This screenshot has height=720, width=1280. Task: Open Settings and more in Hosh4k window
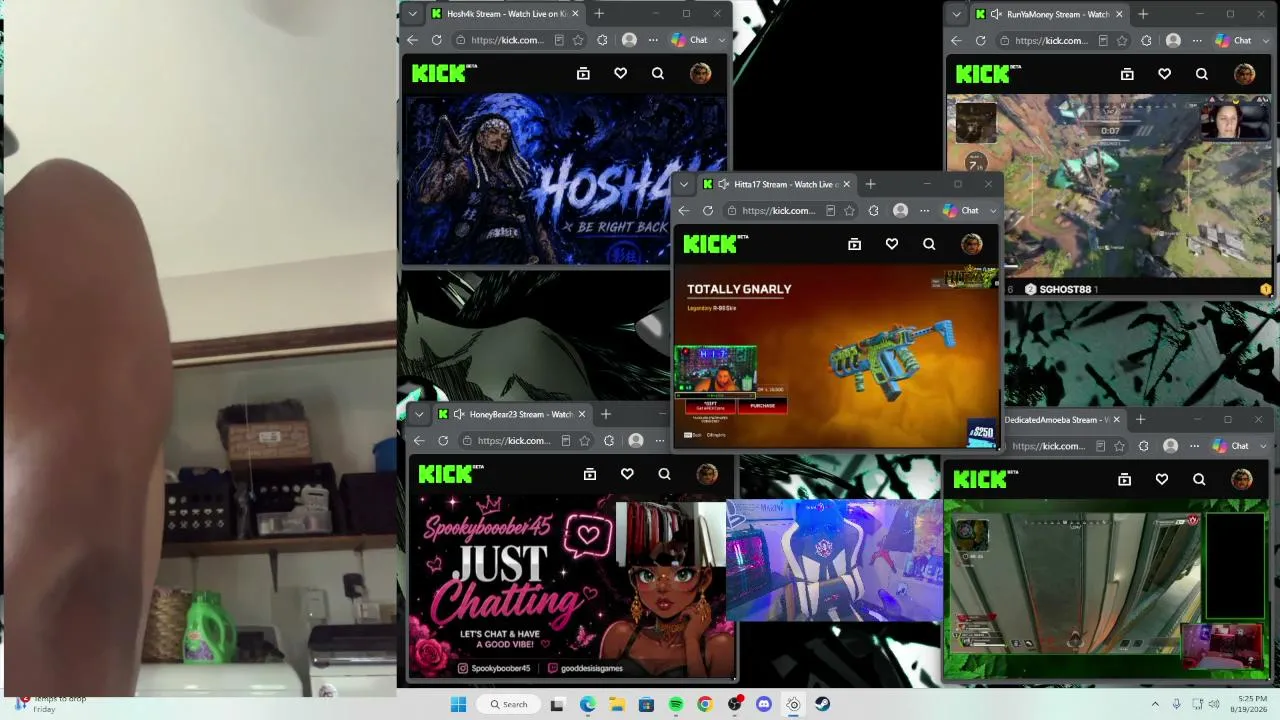[653, 40]
